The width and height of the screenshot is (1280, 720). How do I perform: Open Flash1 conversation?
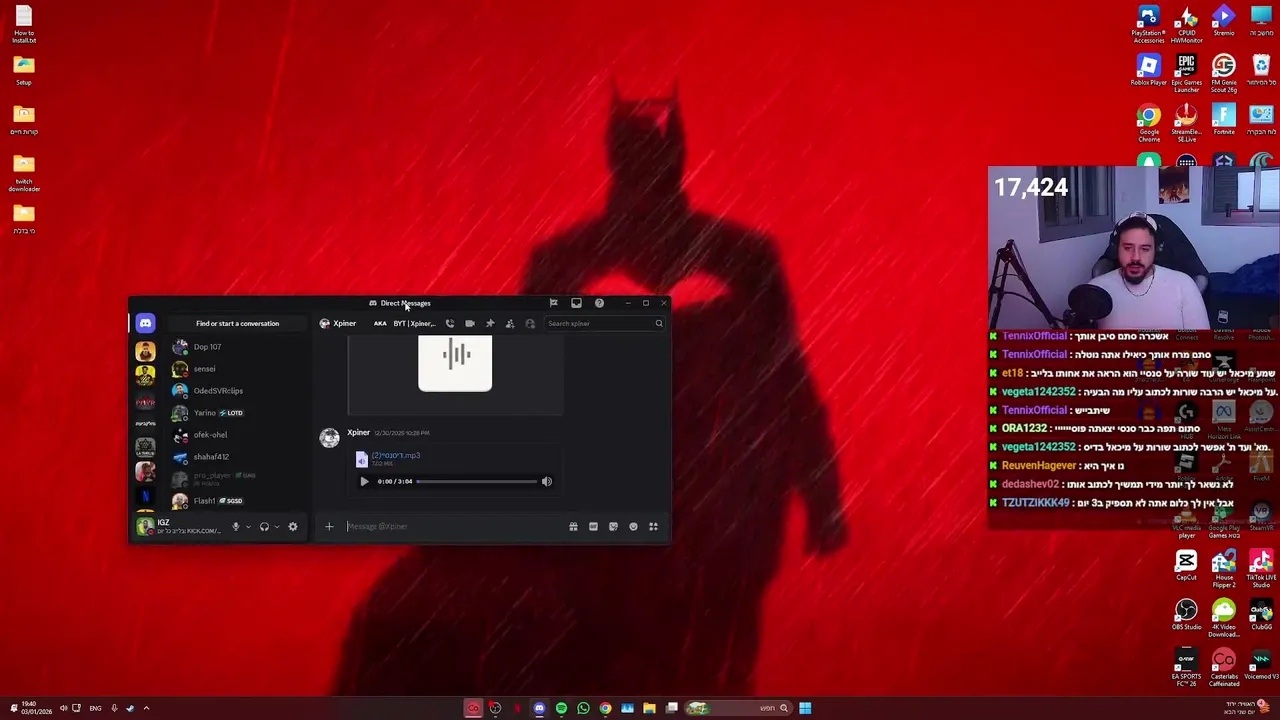tap(237, 501)
